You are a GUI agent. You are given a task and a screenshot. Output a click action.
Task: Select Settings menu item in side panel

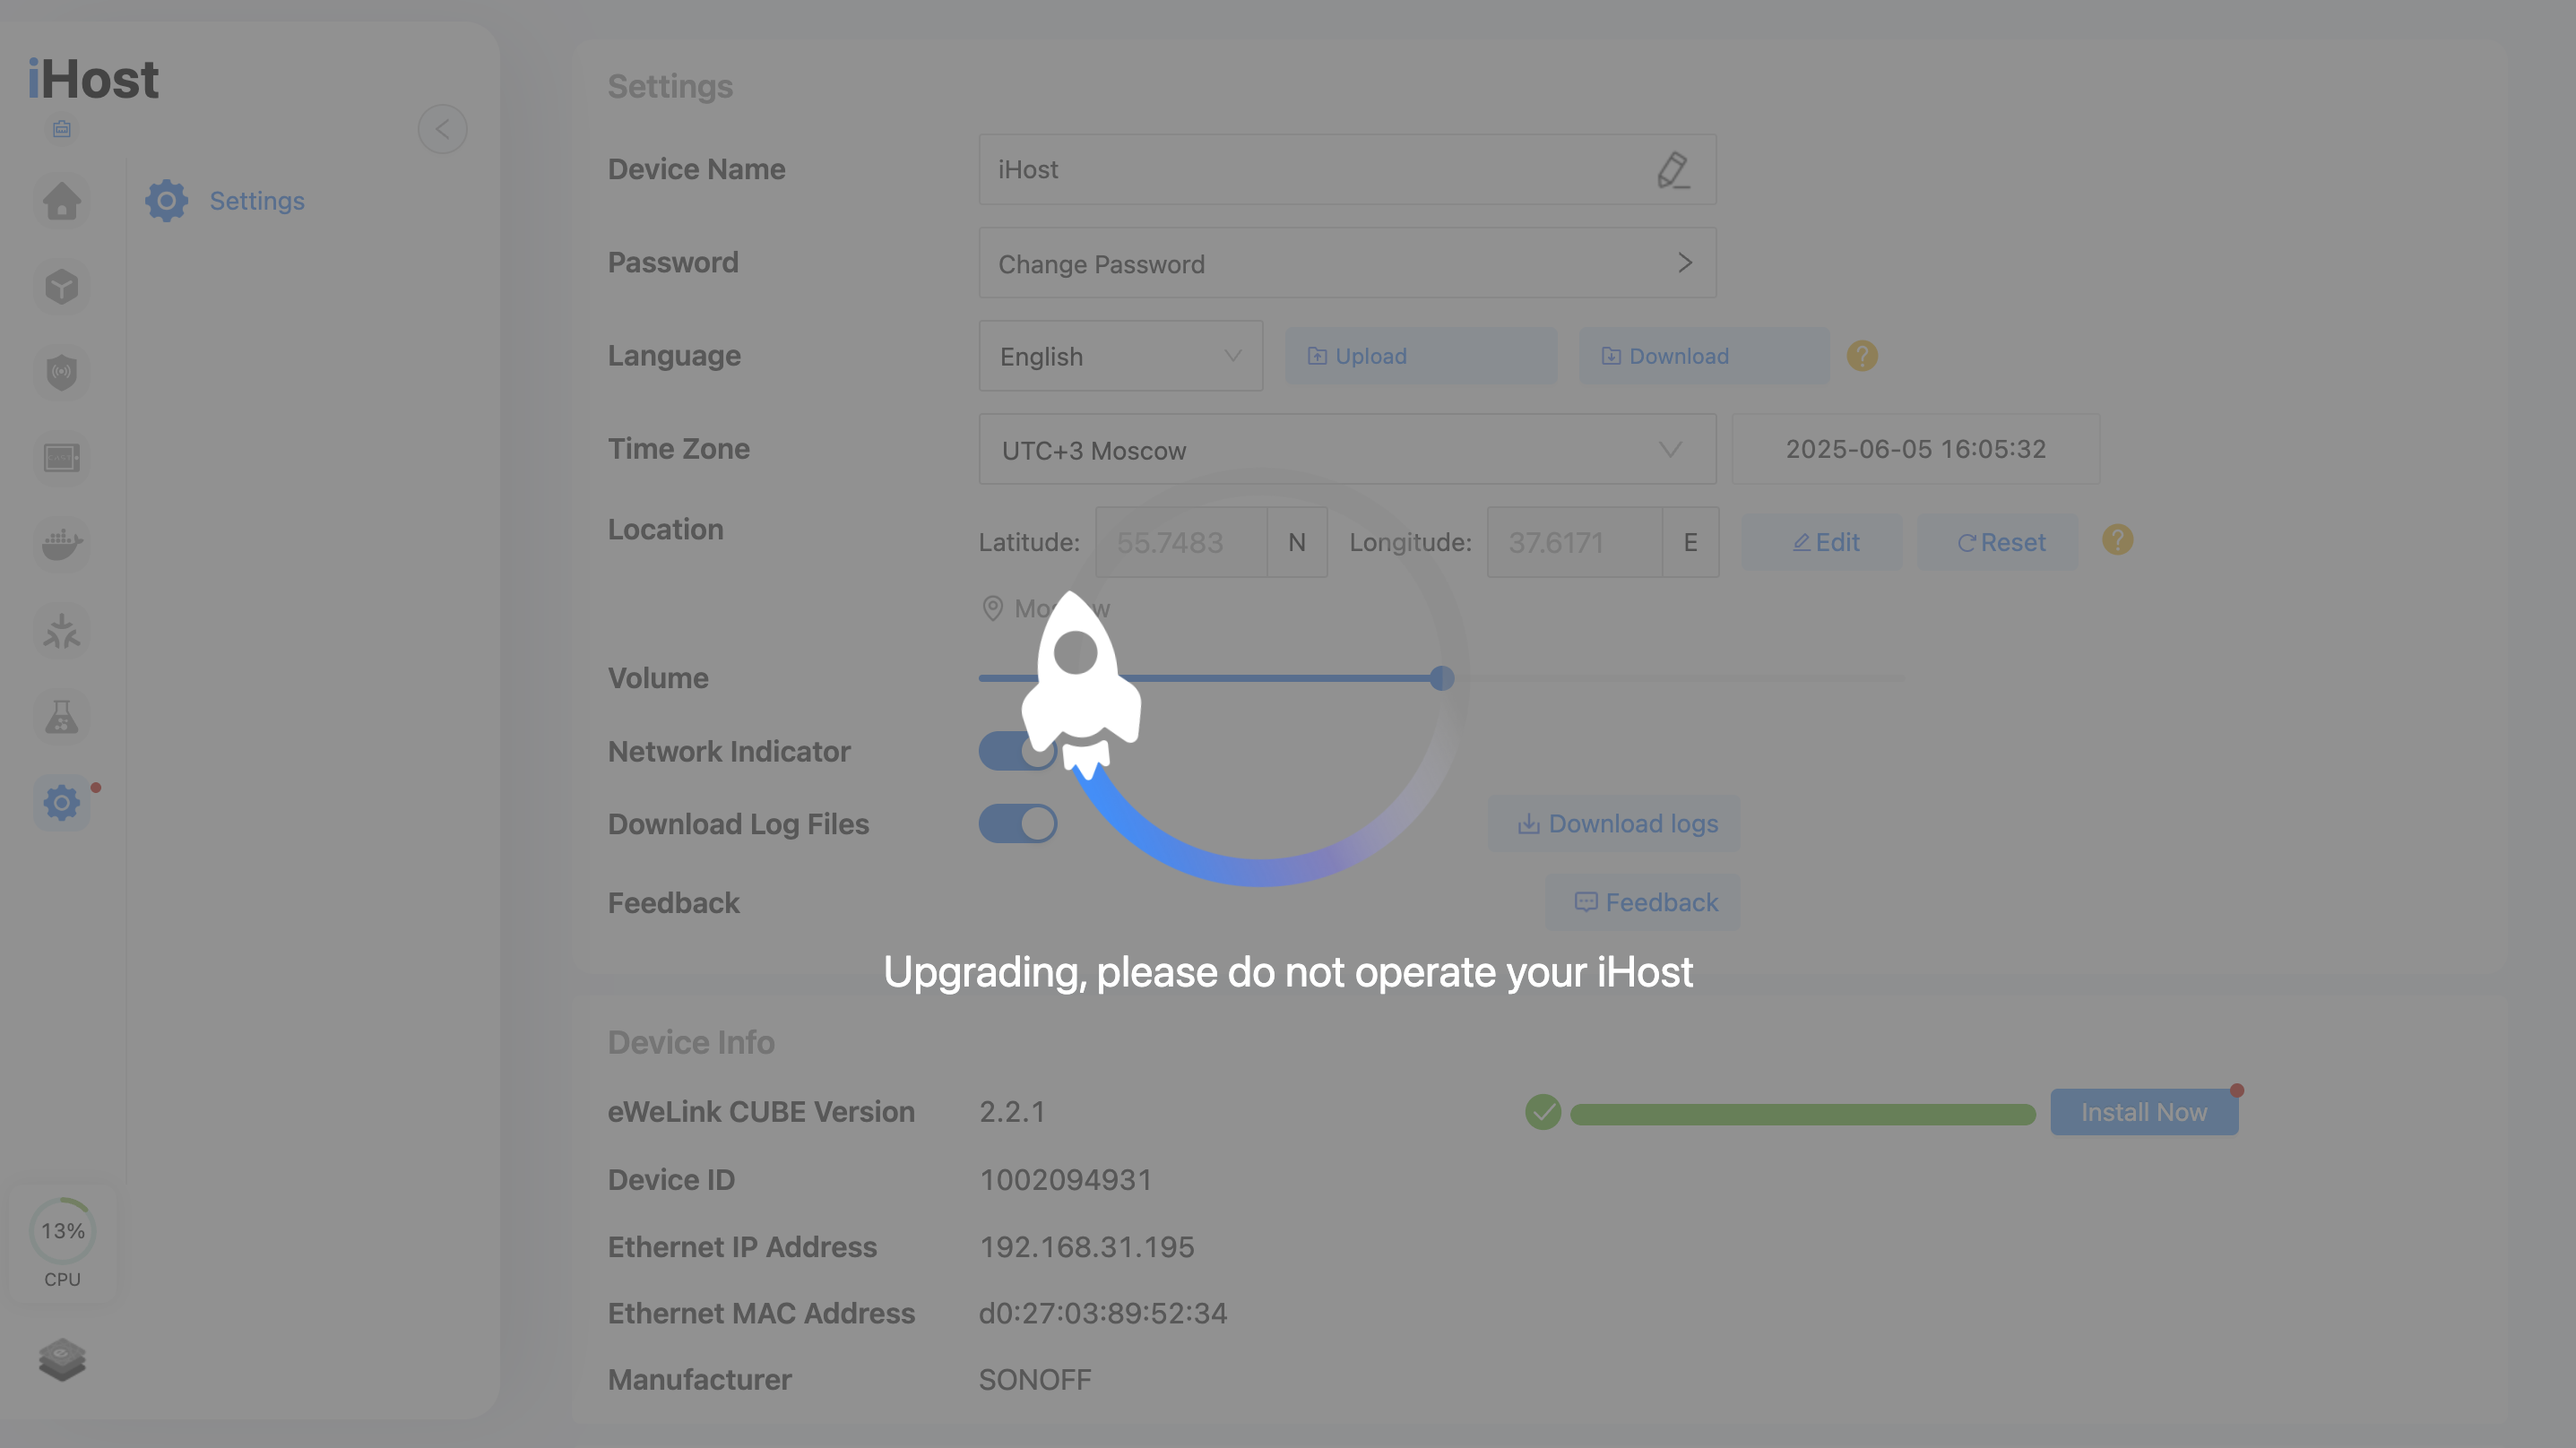click(226, 201)
